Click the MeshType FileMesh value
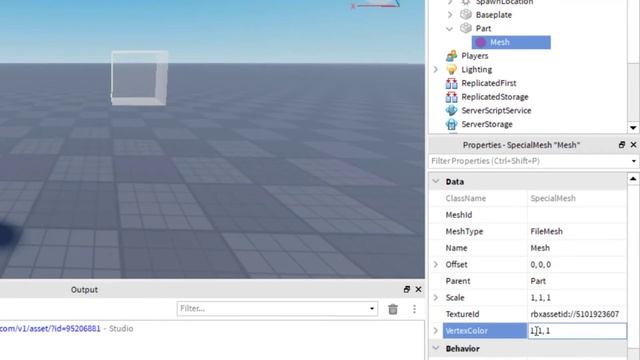 click(577, 231)
